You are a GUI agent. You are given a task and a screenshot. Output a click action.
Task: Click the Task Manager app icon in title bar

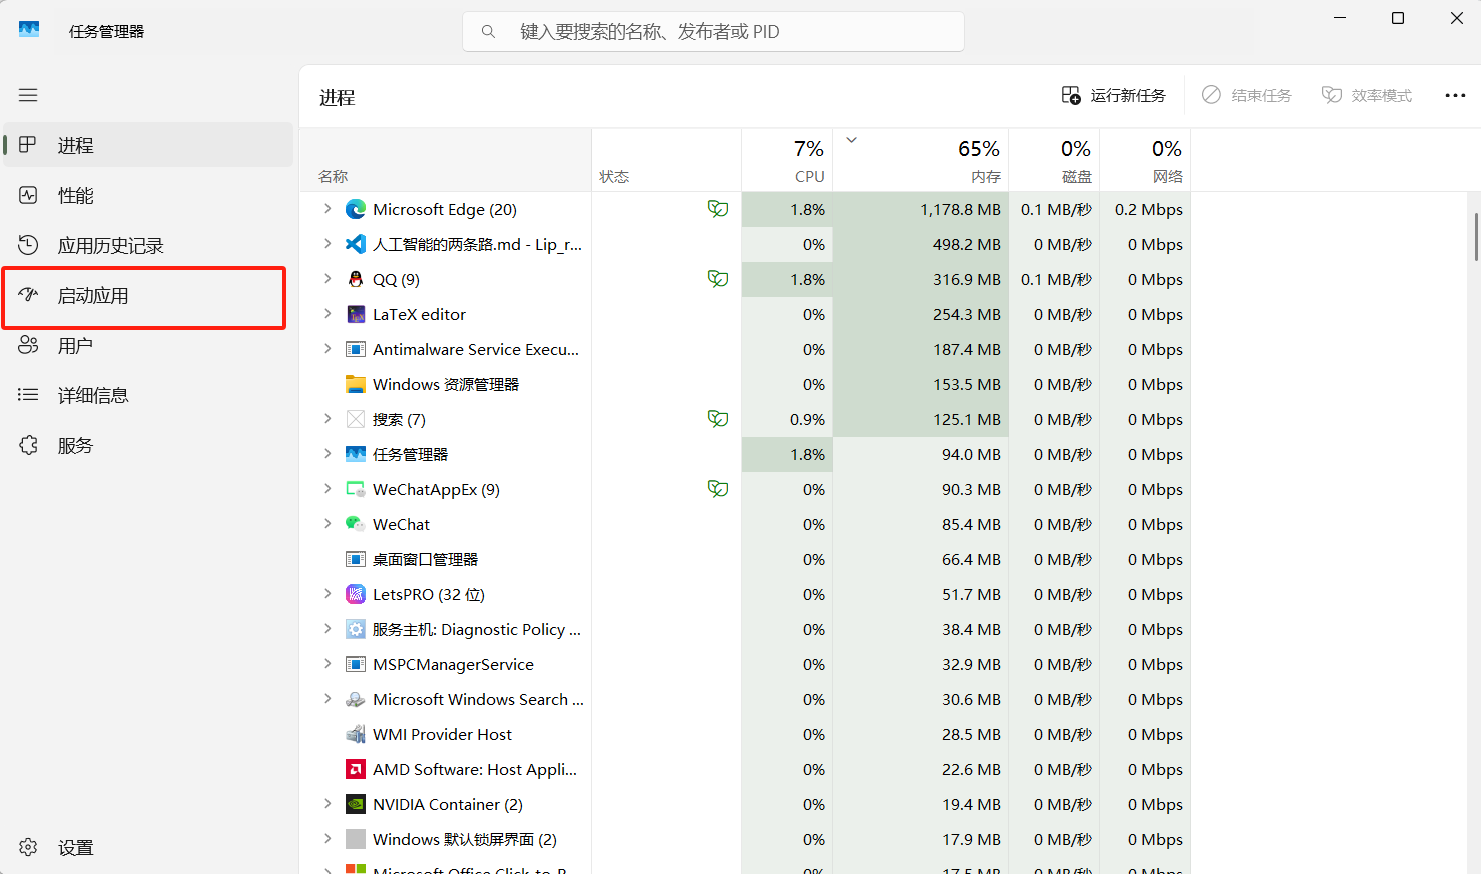(x=29, y=30)
